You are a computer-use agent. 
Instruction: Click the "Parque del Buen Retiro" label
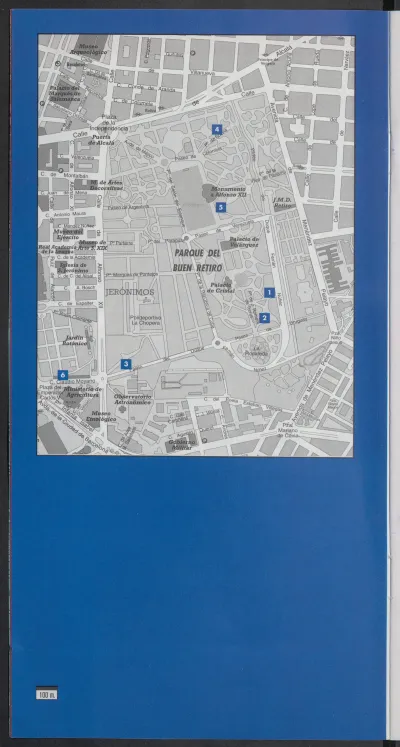point(198,260)
